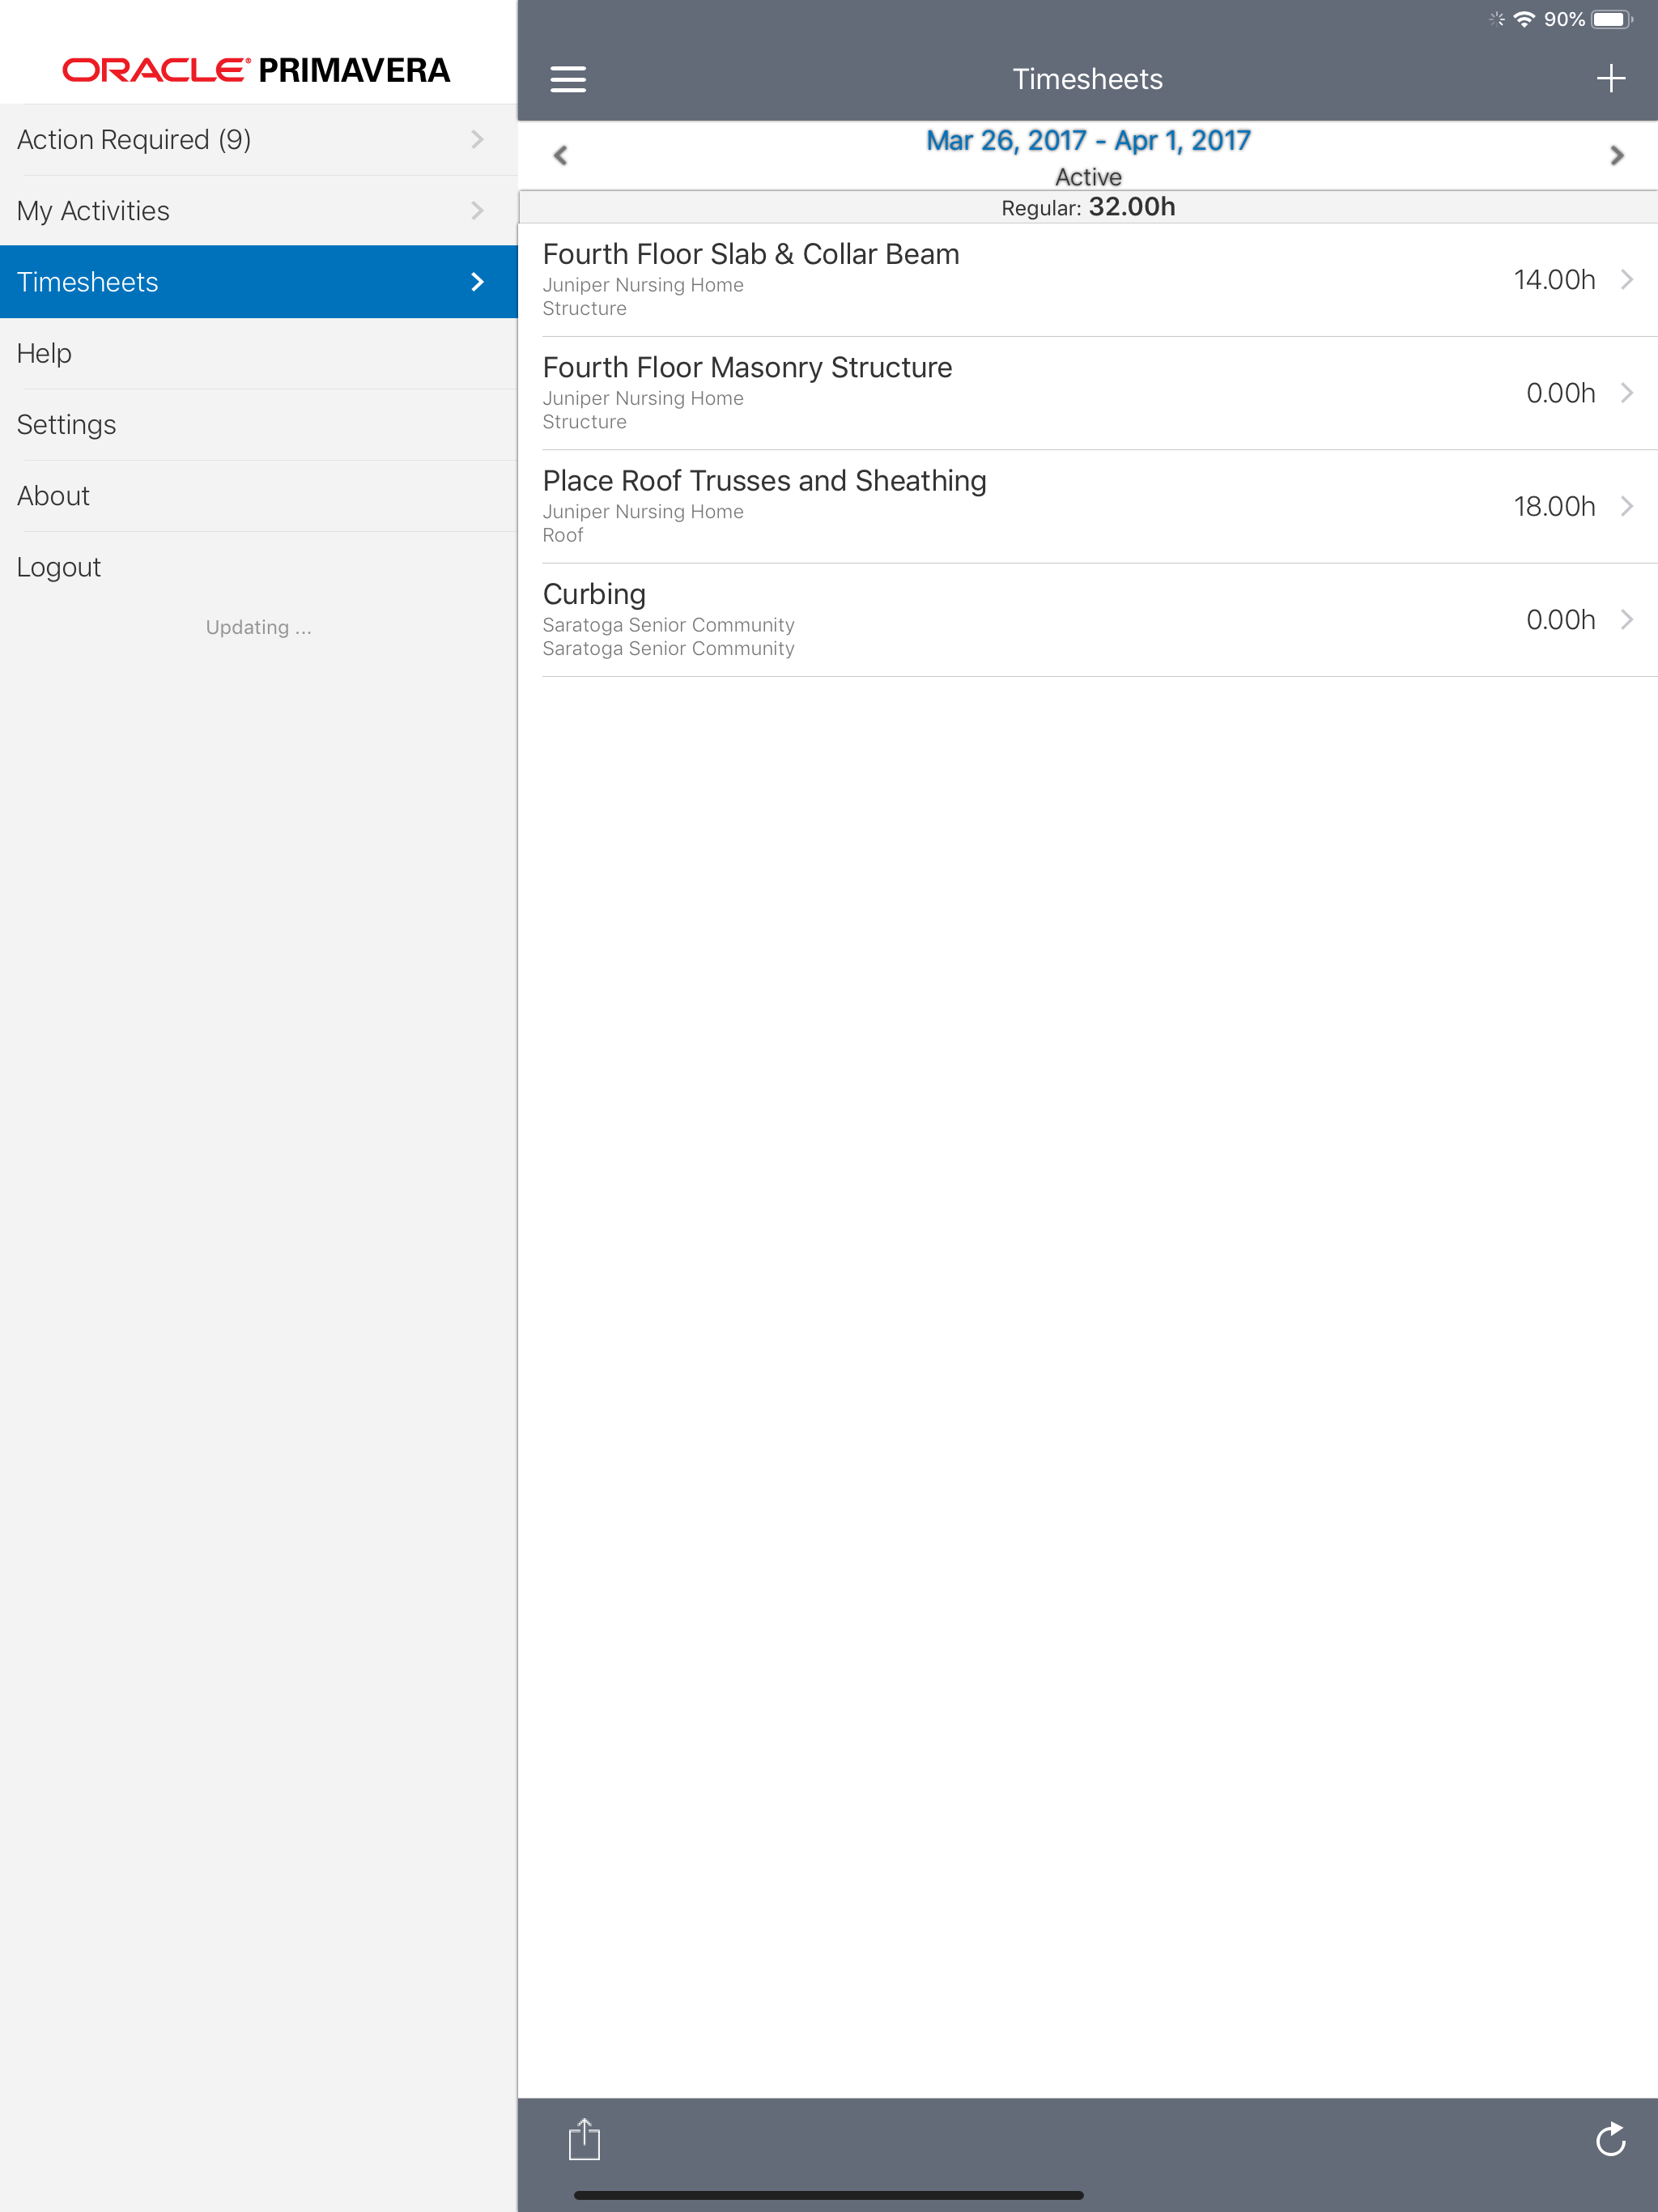Open chevron for Place Roof Trusses row
1658x2212 pixels.
(1626, 506)
